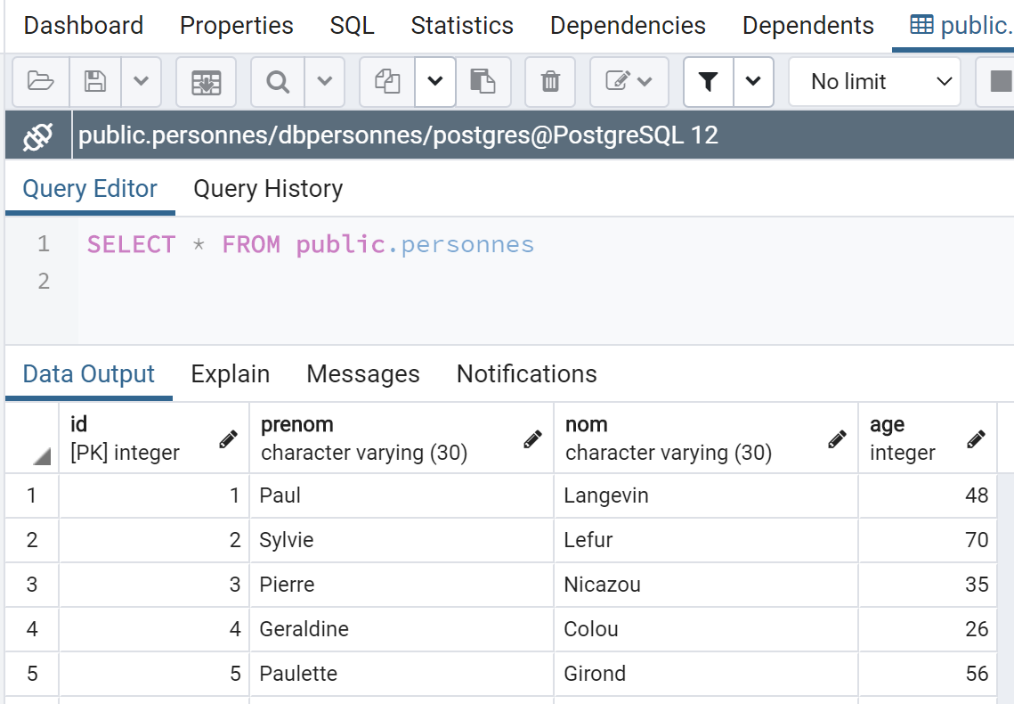Click the Langevin cell in nom column

coord(606,496)
